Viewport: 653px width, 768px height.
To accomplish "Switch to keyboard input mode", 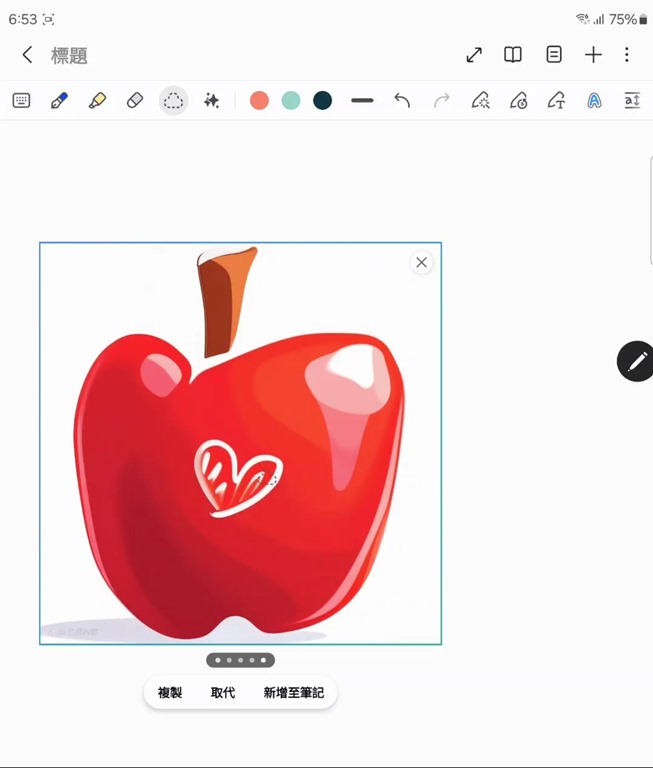I will (21, 100).
